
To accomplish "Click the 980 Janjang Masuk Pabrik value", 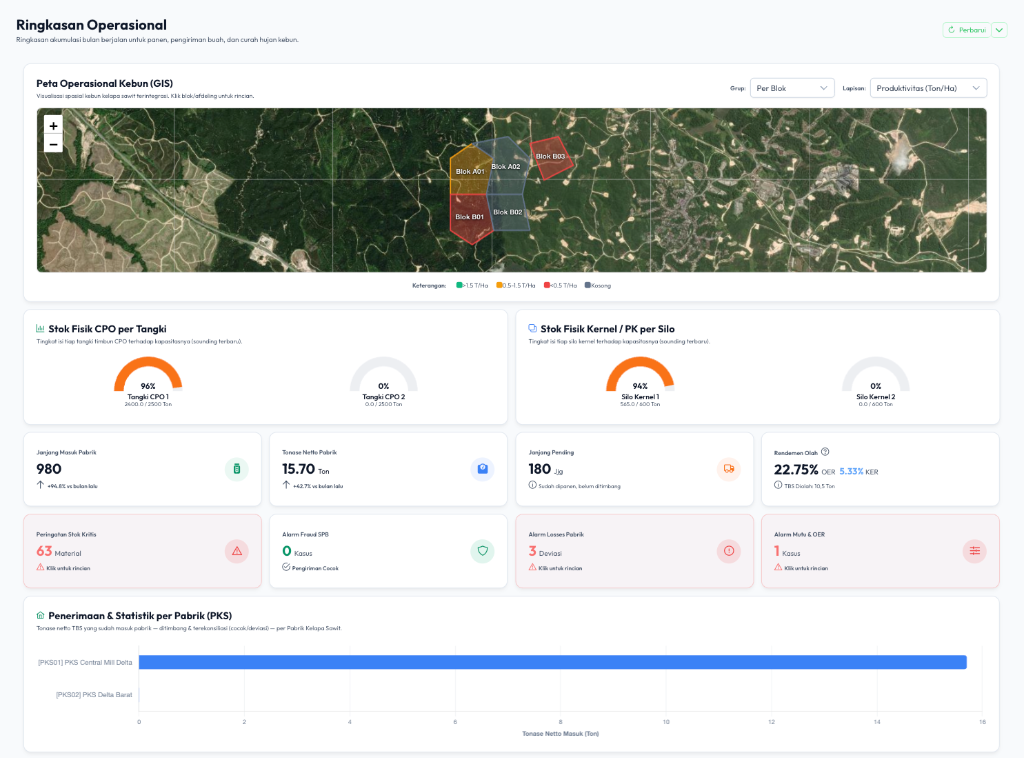I will 49,469.
